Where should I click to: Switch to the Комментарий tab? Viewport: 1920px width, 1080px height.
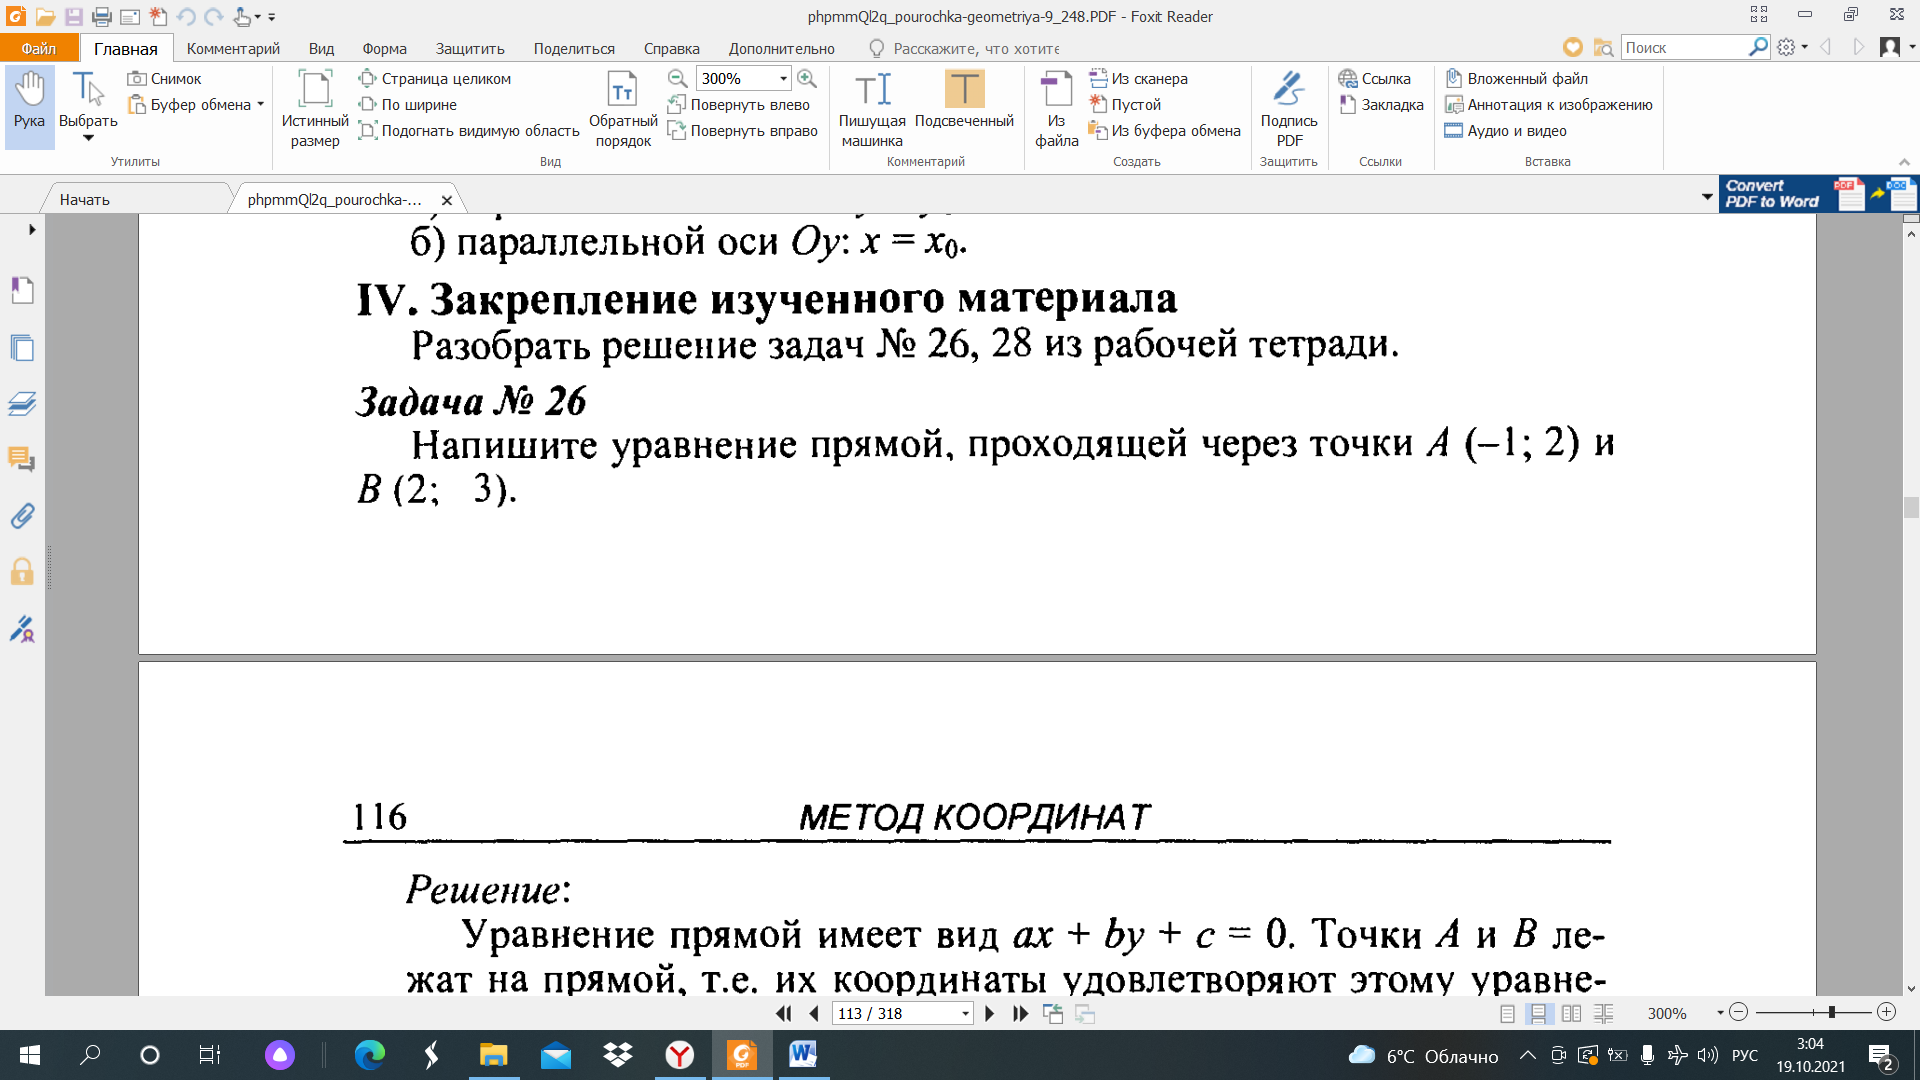coord(233,48)
